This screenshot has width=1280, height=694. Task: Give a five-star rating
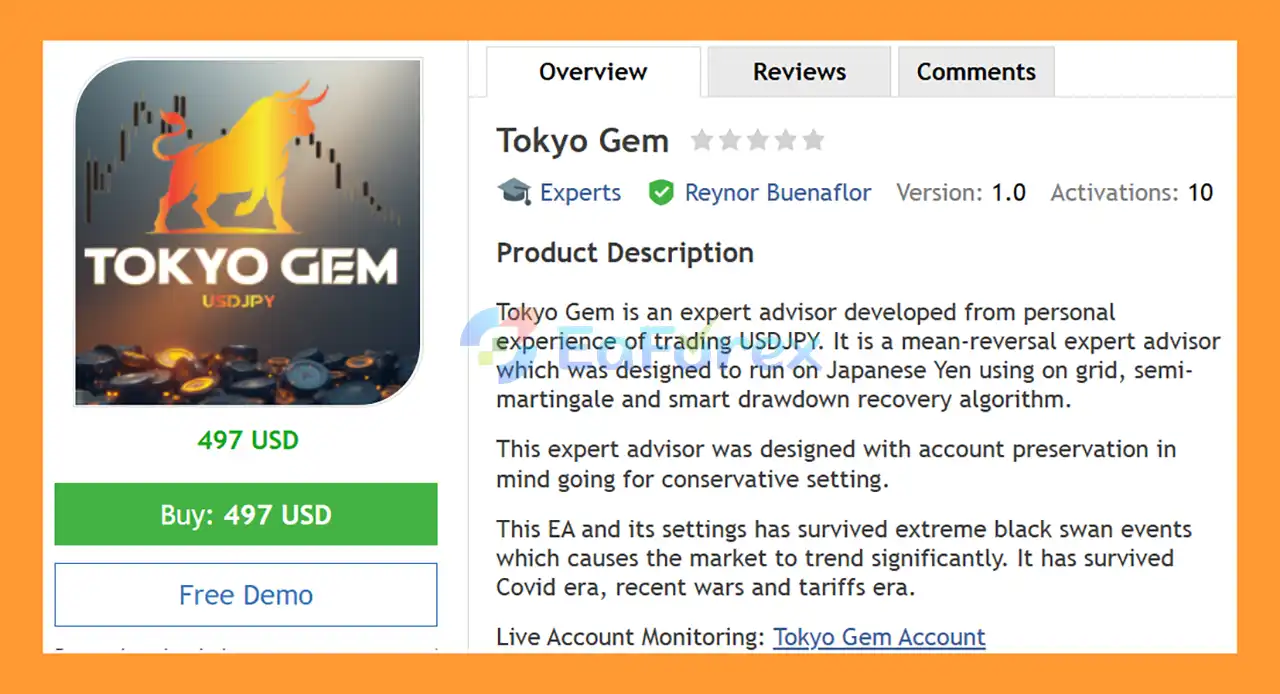814,141
